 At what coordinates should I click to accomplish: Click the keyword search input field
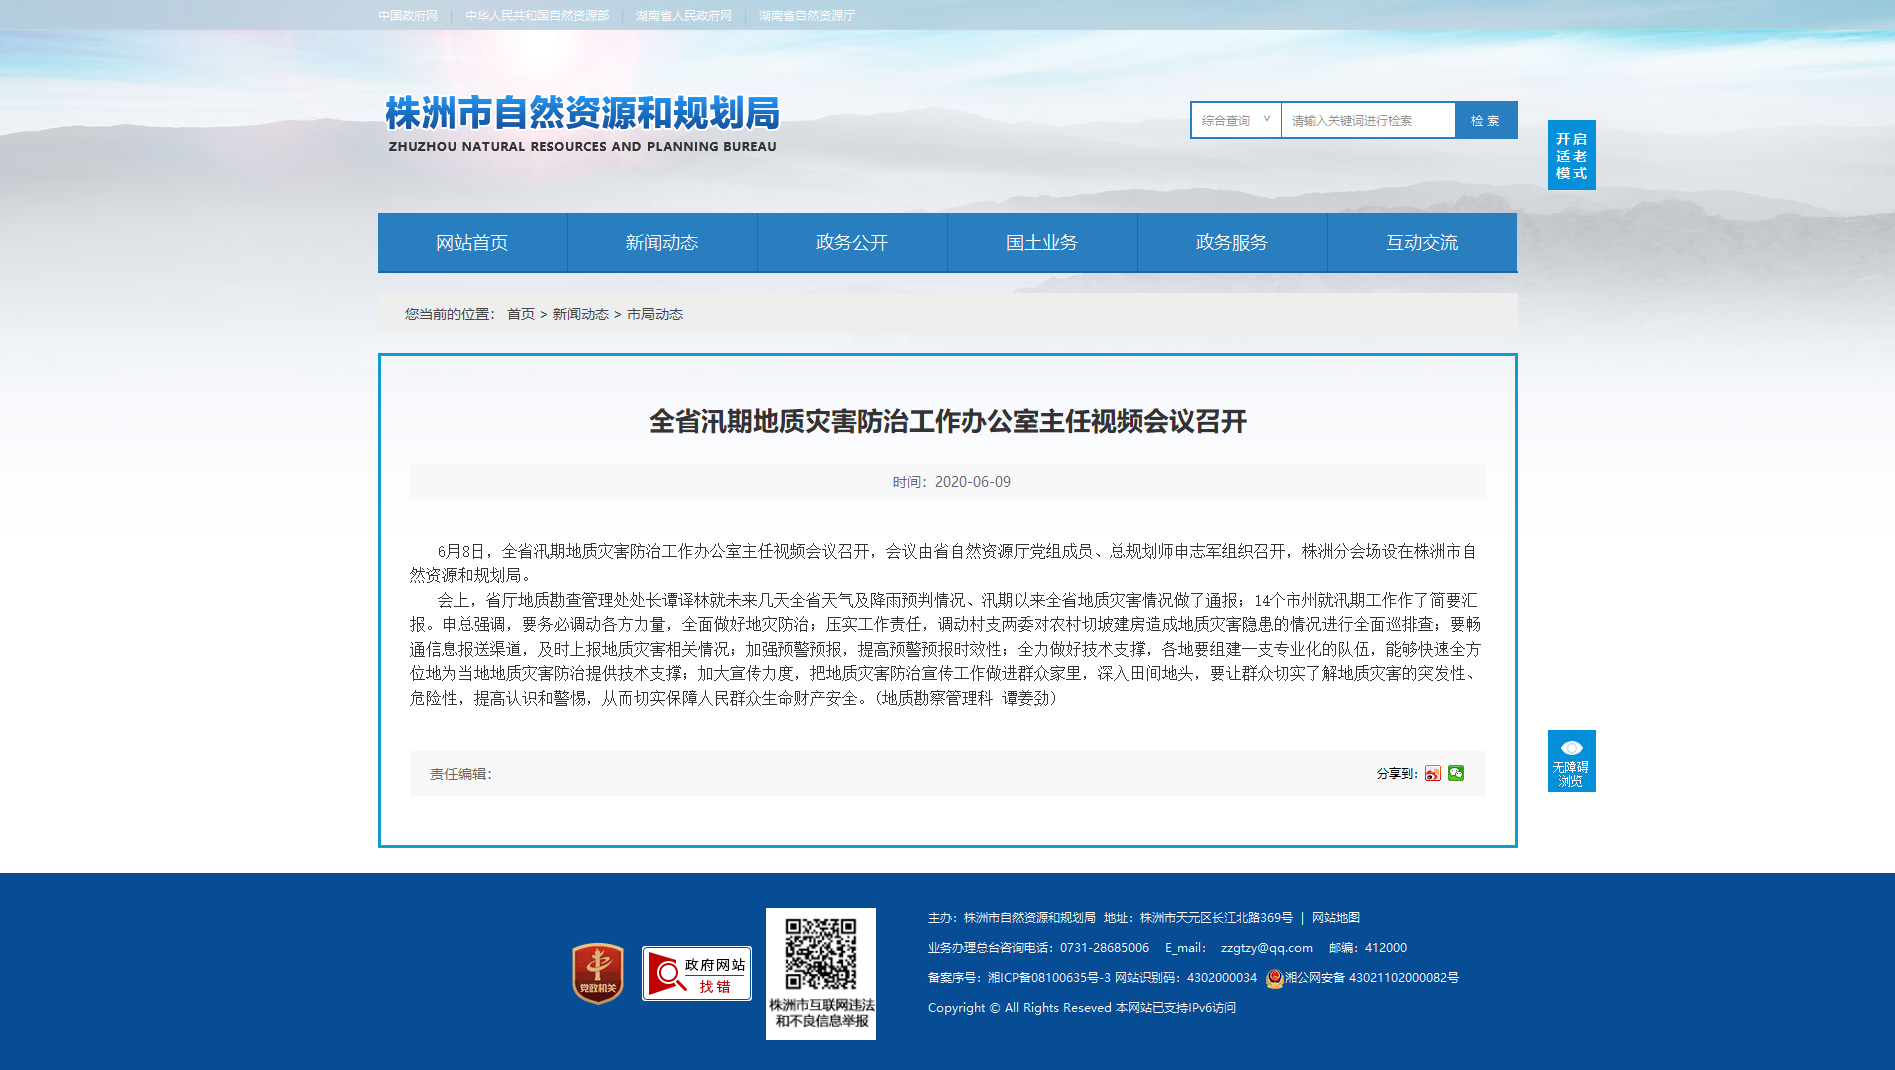(1368, 120)
